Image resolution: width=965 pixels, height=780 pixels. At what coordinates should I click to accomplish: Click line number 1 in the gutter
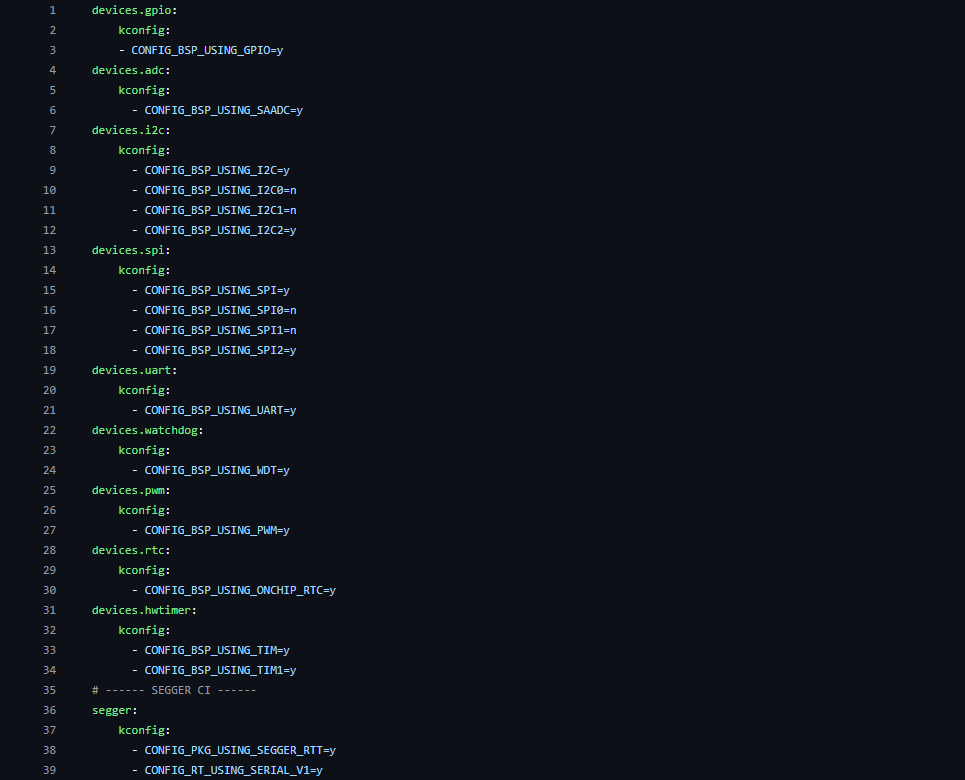pyautogui.click(x=52, y=10)
